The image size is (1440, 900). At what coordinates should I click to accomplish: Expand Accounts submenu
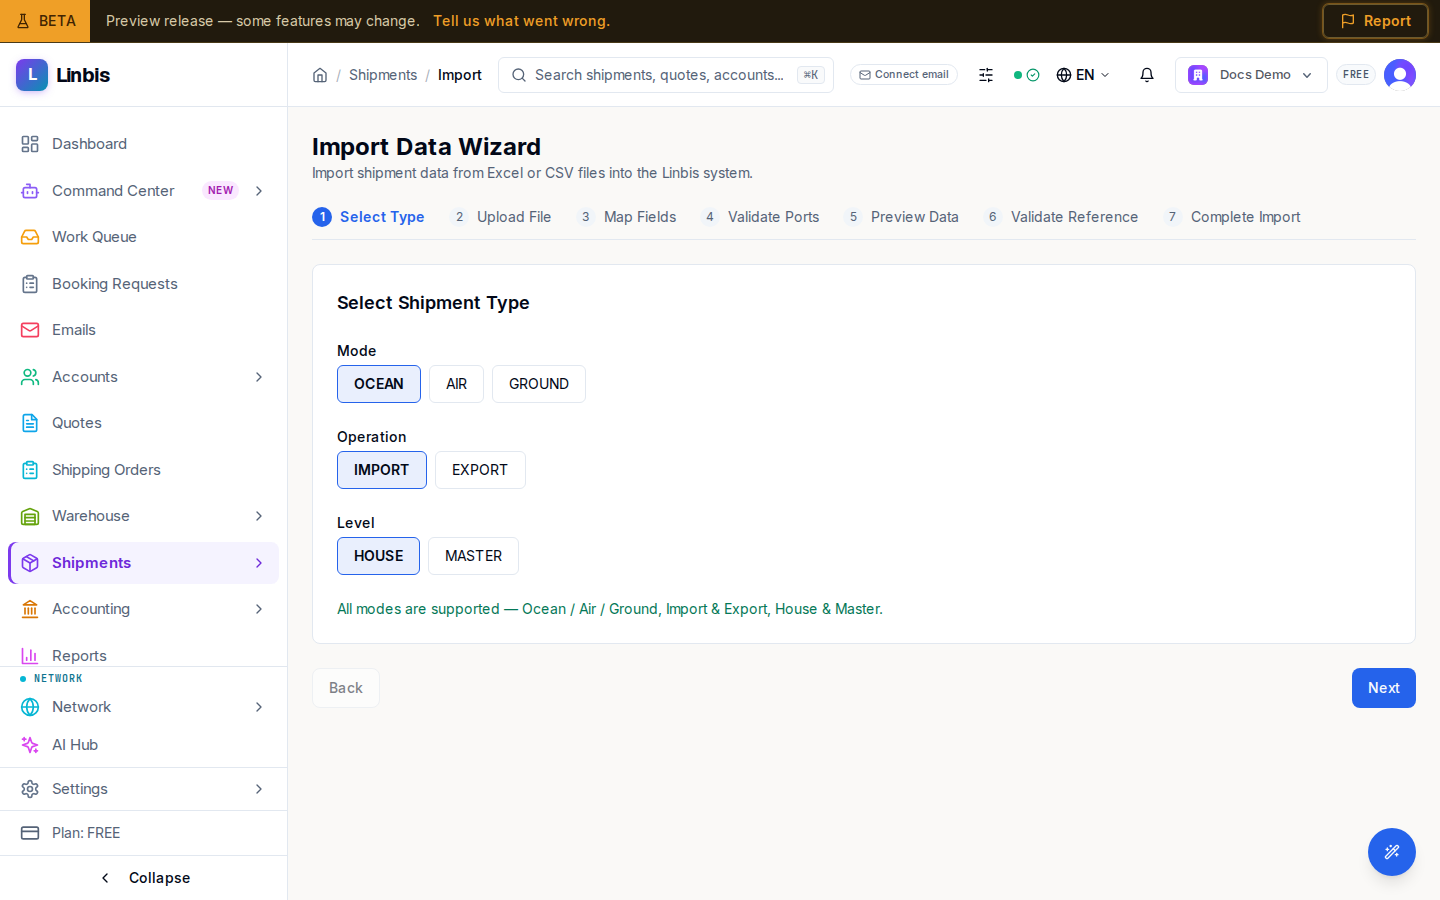(259, 377)
